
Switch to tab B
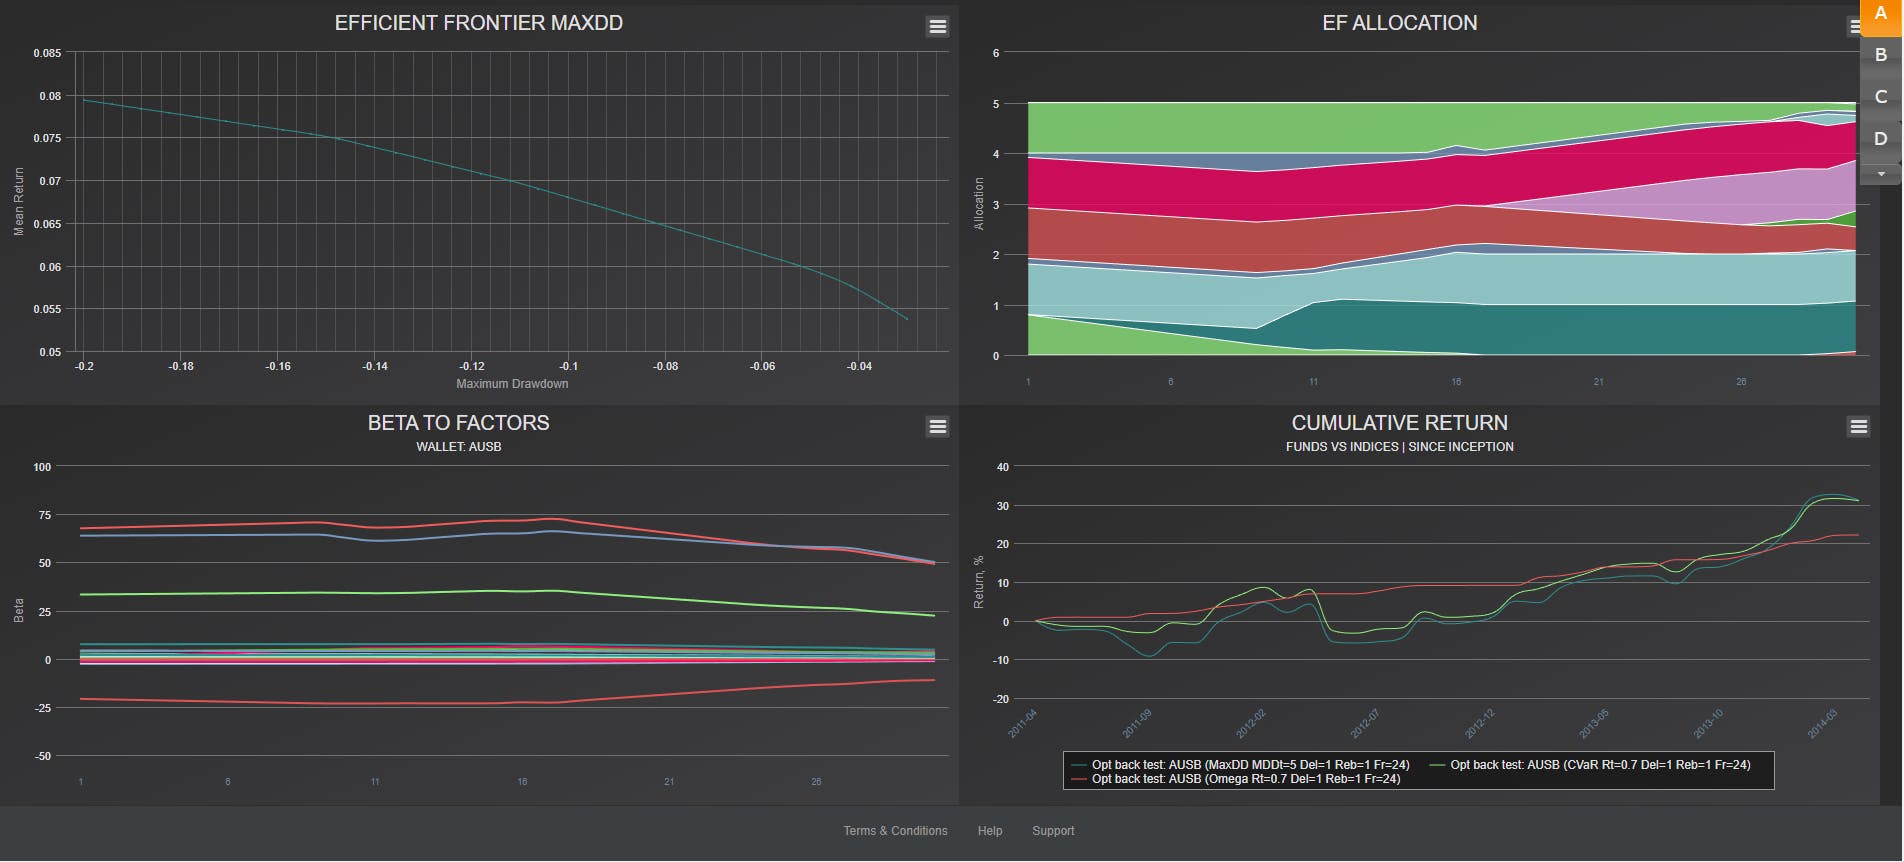[1881, 55]
